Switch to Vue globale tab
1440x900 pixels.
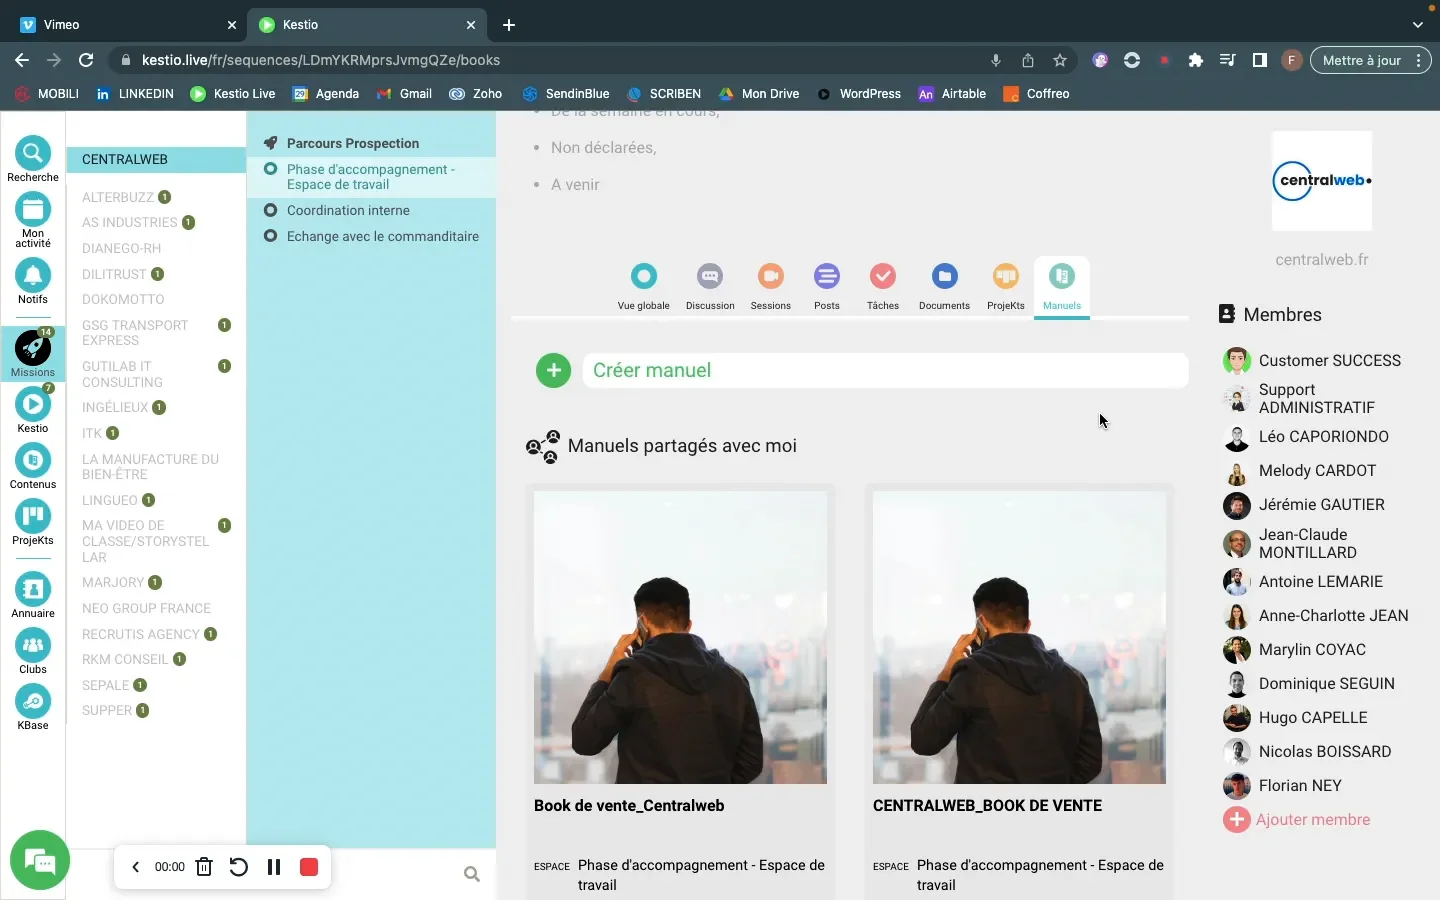(x=644, y=286)
